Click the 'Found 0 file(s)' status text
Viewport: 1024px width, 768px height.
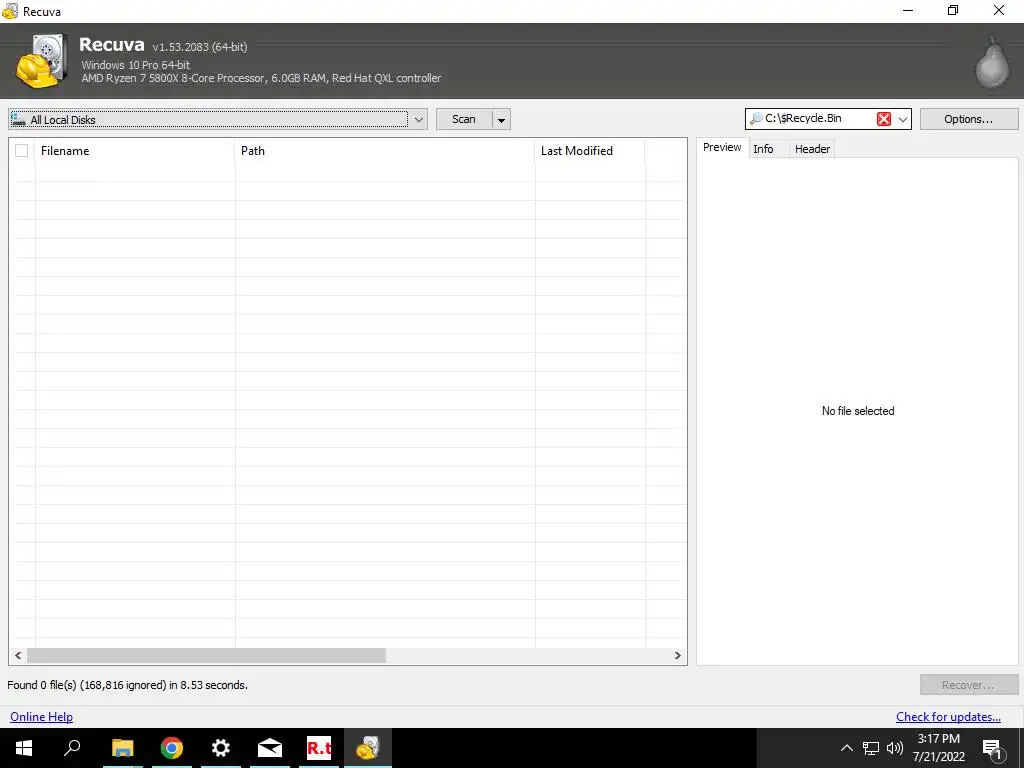pyautogui.click(x=127, y=685)
